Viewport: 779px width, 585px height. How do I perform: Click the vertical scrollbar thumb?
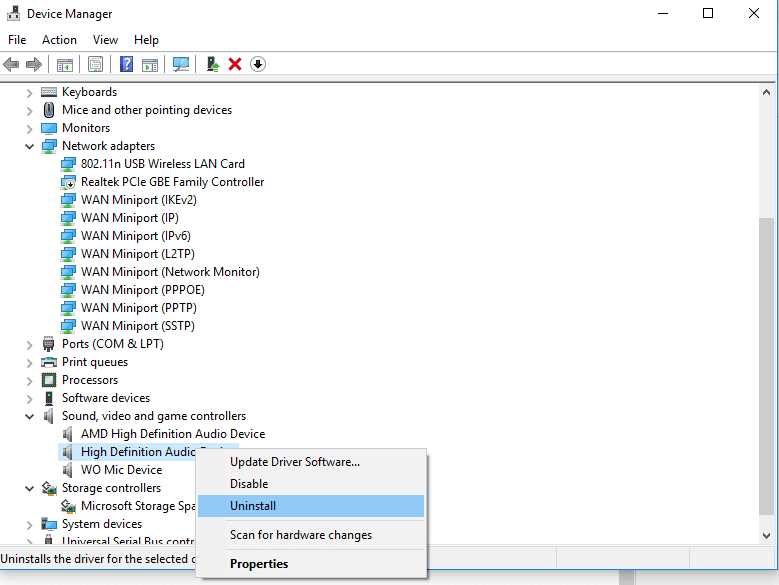(767, 366)
